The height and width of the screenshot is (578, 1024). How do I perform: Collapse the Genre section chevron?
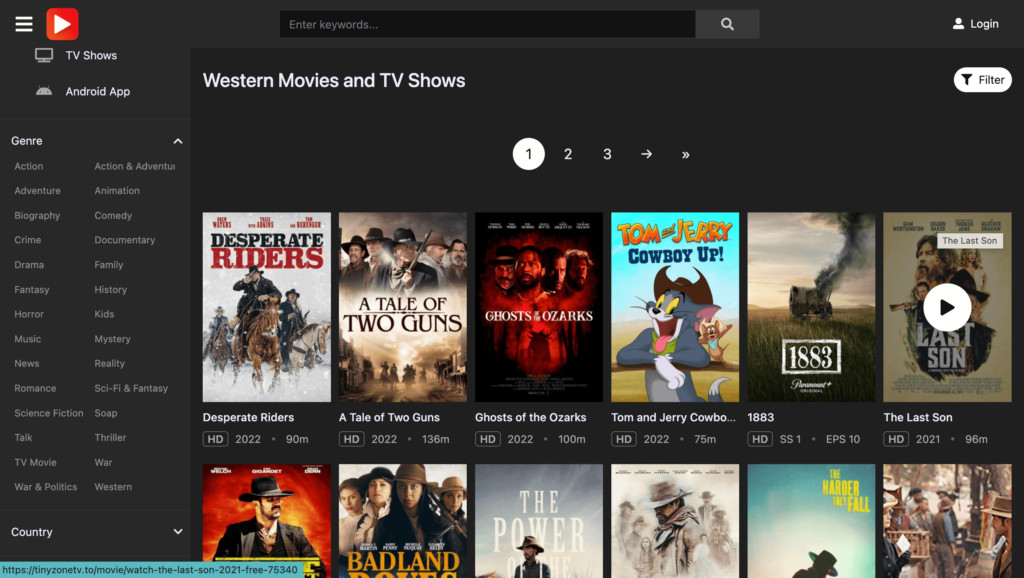(x=178, y=141)
